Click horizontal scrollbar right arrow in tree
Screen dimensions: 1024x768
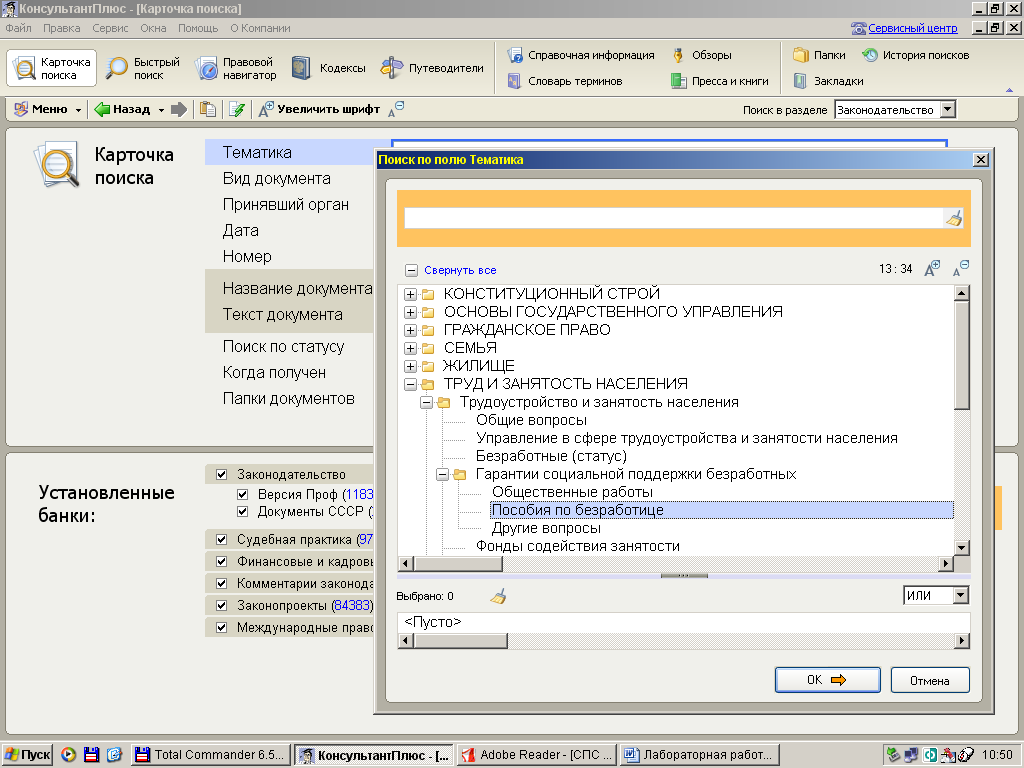[x=946, y=563]
